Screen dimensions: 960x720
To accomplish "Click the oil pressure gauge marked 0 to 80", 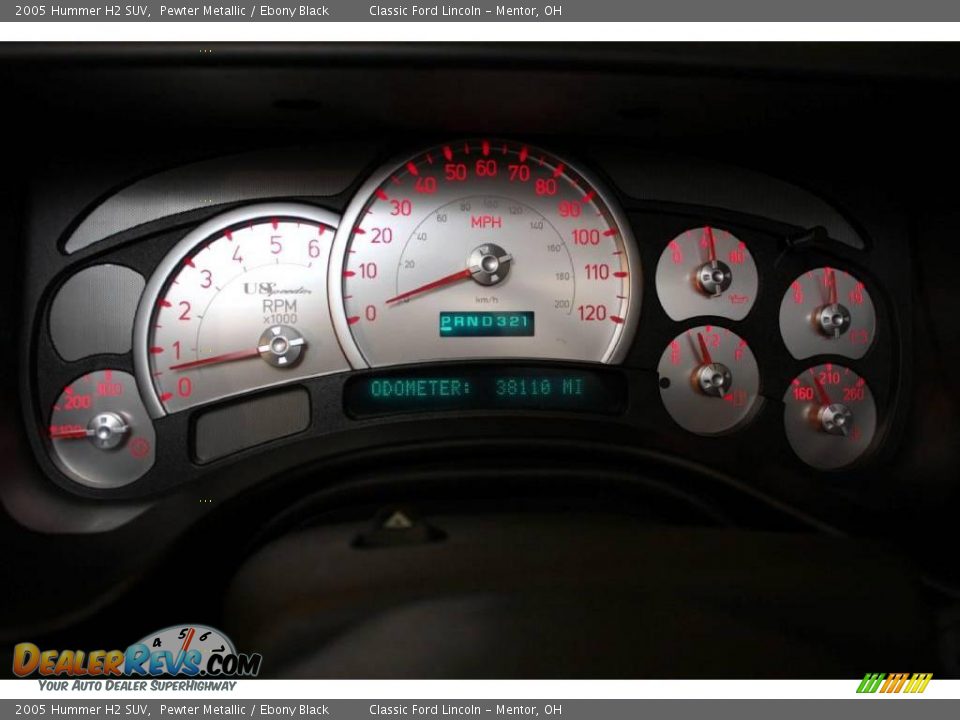I will pyautogui.click(x=707, y=274).
